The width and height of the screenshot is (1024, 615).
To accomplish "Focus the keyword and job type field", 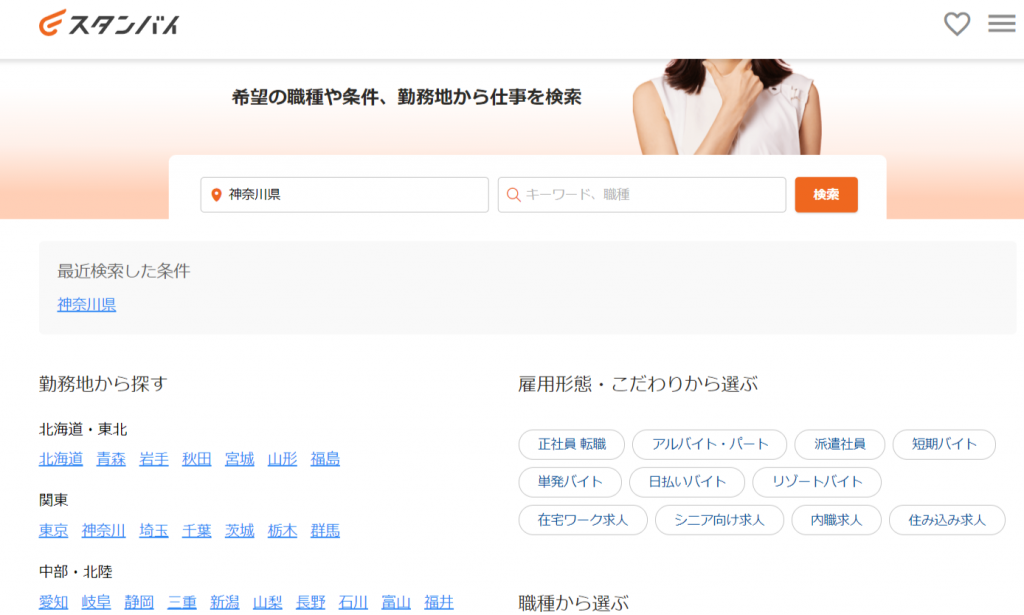I will (x=641, y=195).
